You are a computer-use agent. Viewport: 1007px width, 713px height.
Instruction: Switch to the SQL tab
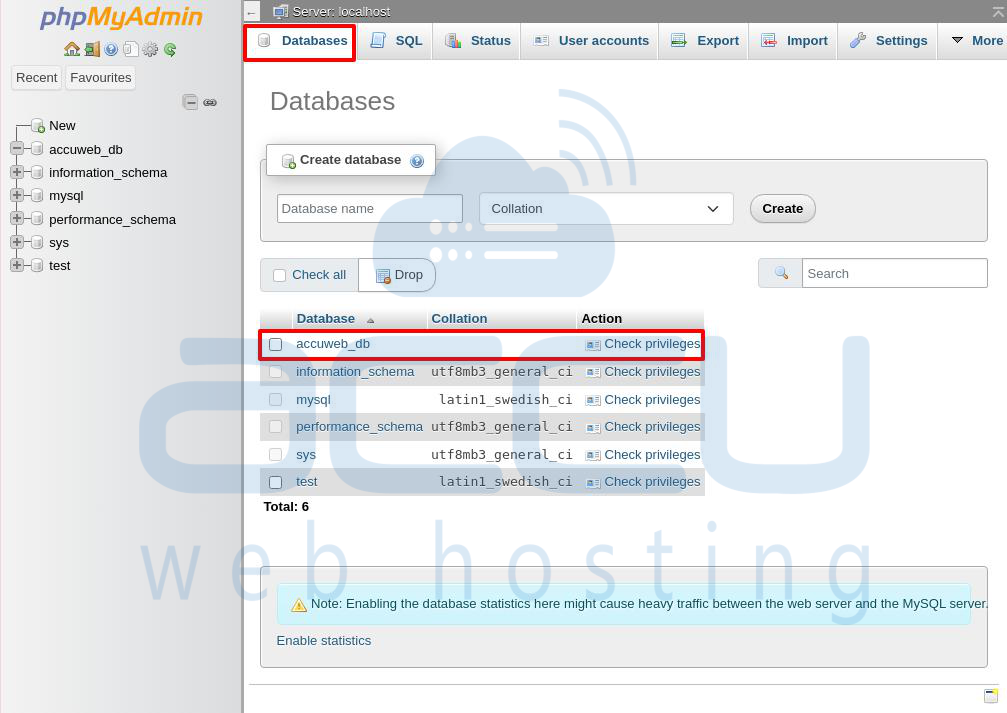point(396,41)
